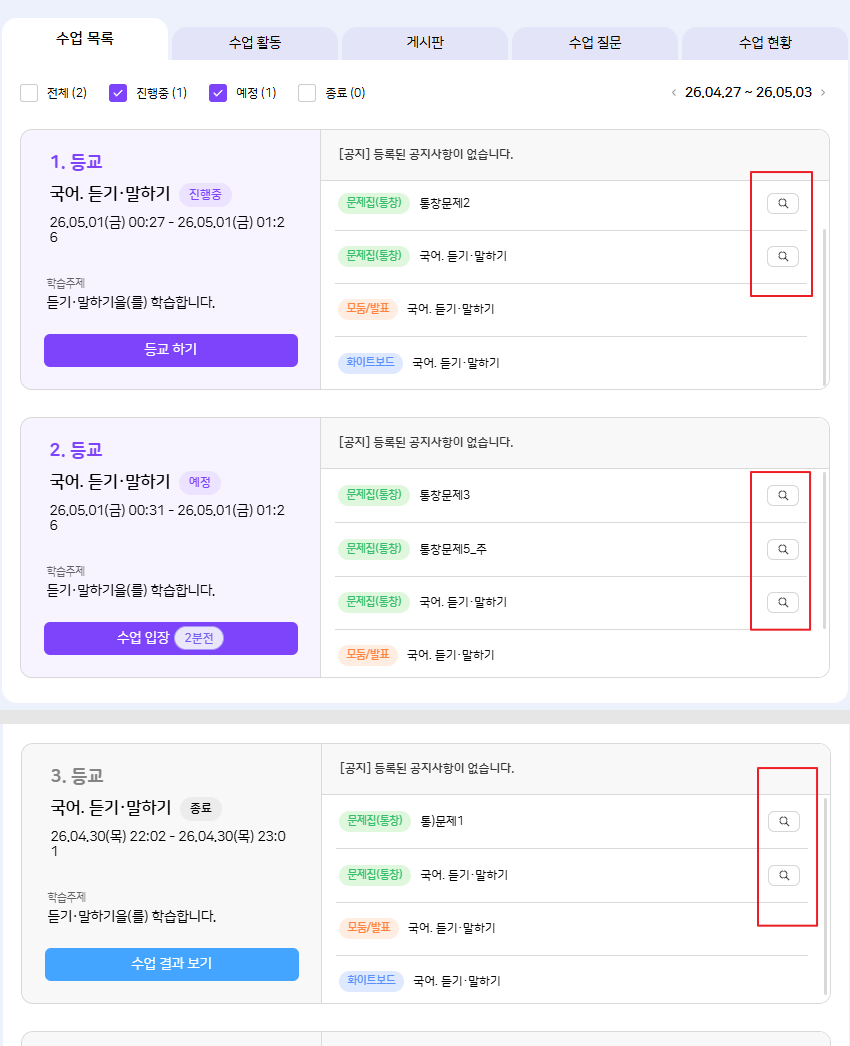This screenshot has width=850, height=1046.
Task: Open the 게시판 tab
Action: click(x=425, y=43)
